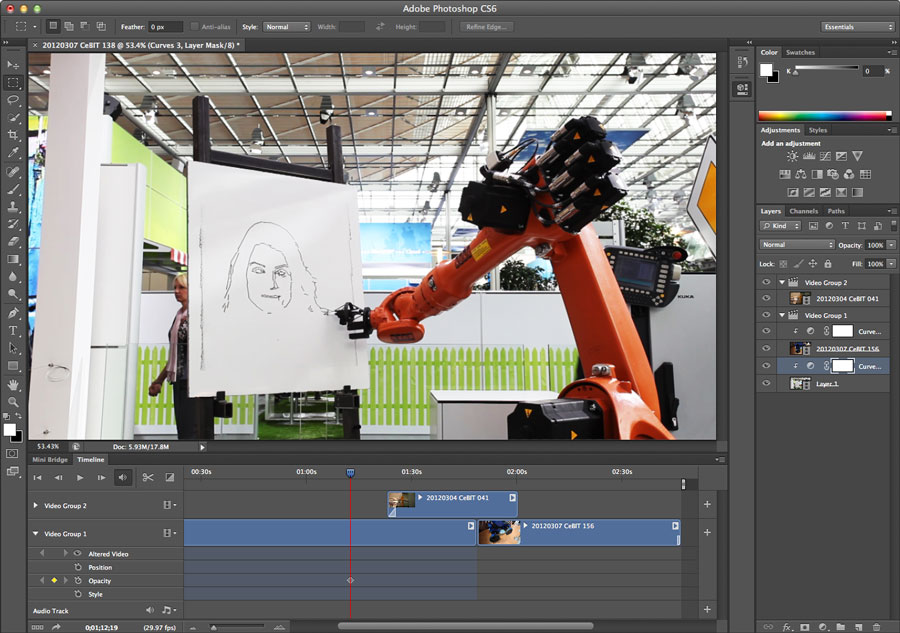
Task: Select the Move tool
Action: (14, 65)
